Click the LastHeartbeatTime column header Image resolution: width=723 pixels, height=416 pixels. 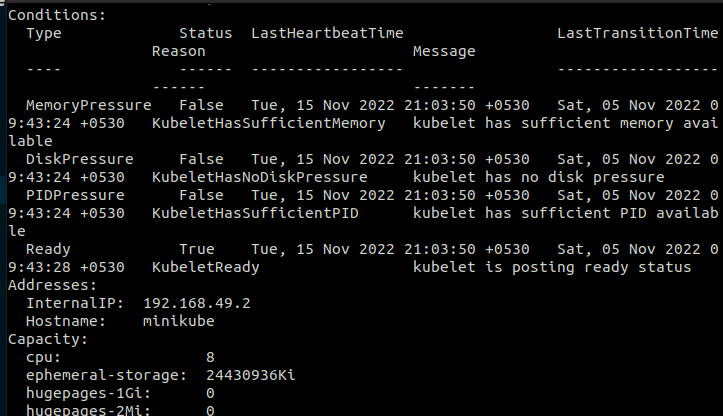pyautogui.click(x=327, y=33)
